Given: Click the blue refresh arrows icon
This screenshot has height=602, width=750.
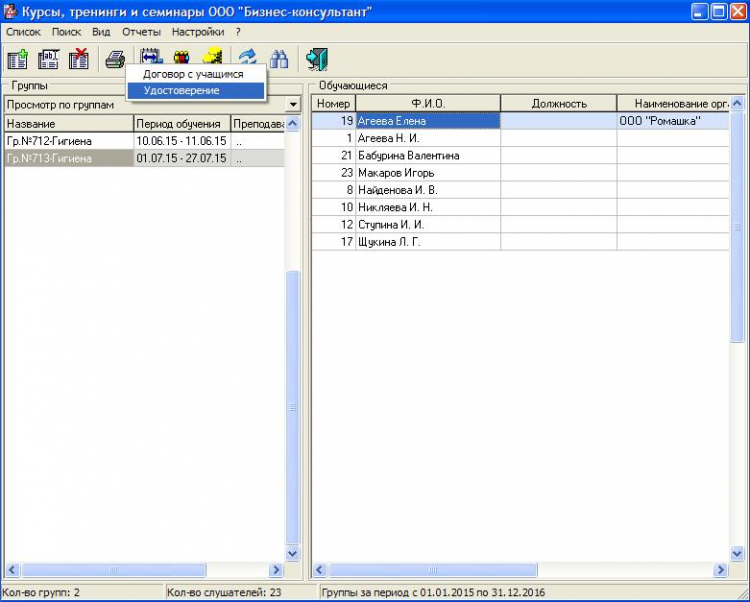Looking at the screenshot, I should tap(248, 59).
